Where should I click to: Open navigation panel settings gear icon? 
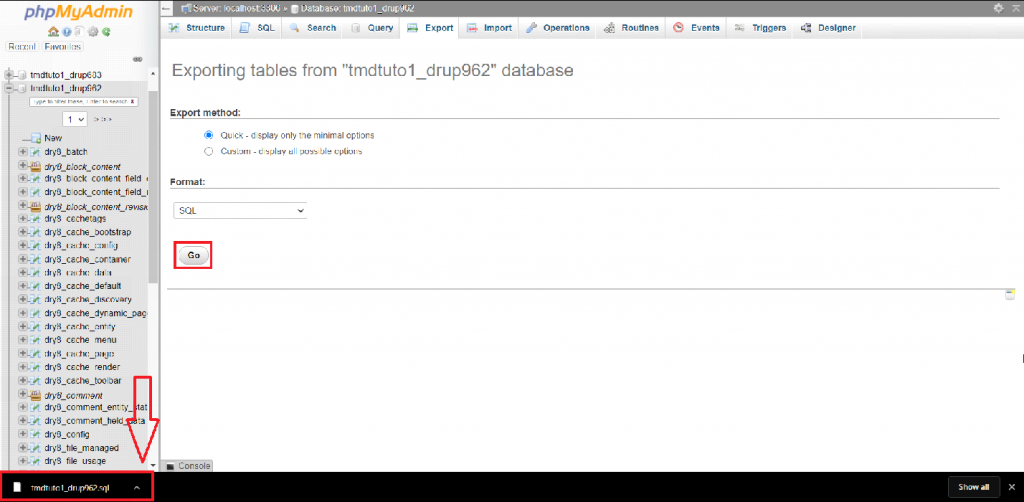point(93,32)
